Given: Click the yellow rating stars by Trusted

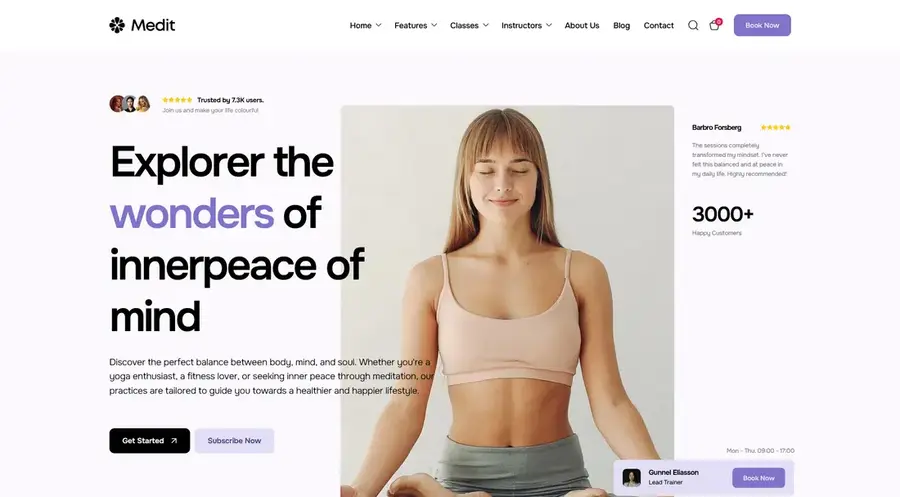Looking at the screenshot, I should coord(177,100).
